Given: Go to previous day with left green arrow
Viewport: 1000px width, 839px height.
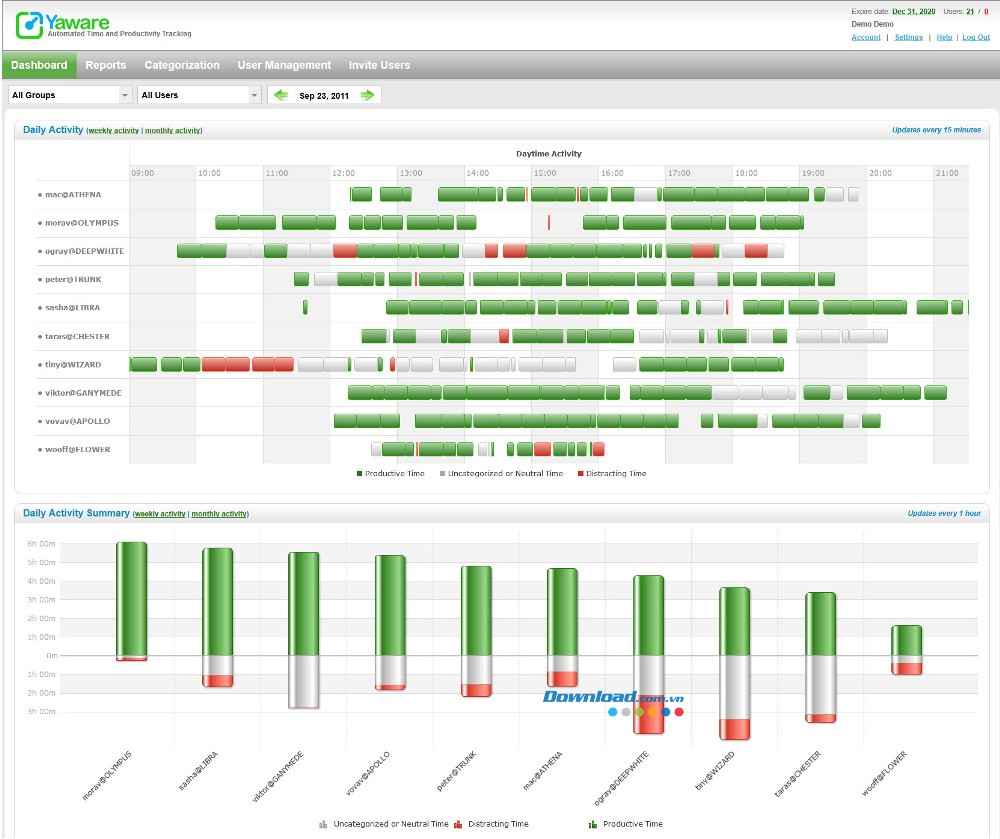Looking at the screenshot, I should (281, 95).
